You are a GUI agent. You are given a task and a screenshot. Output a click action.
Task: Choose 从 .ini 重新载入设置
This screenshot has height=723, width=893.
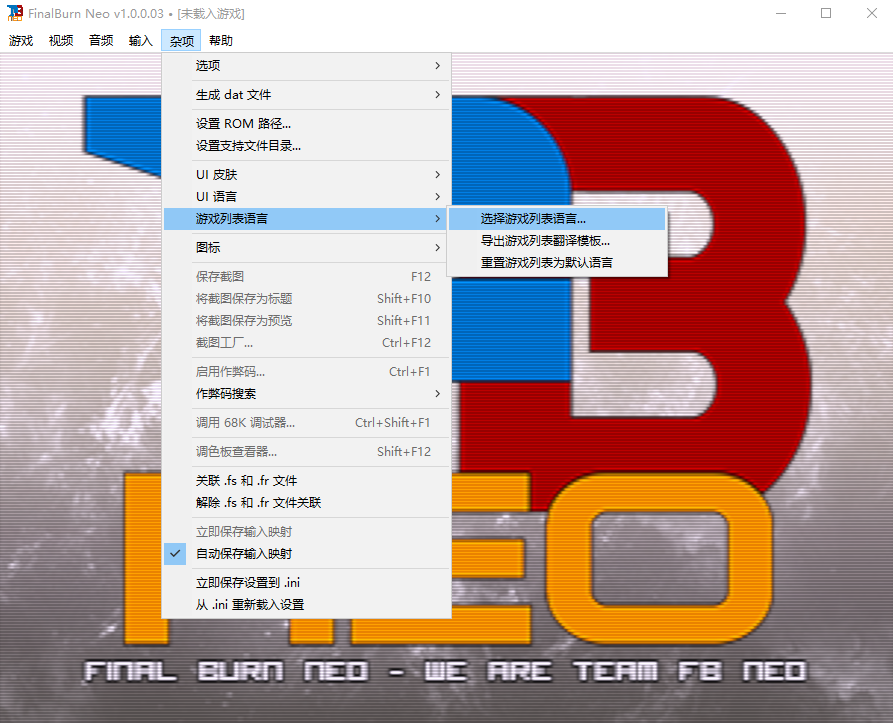coord(306,605)
